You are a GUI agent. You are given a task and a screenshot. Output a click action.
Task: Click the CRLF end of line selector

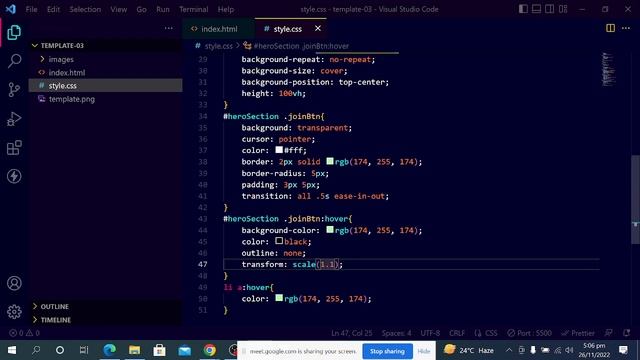pos(457,333)
